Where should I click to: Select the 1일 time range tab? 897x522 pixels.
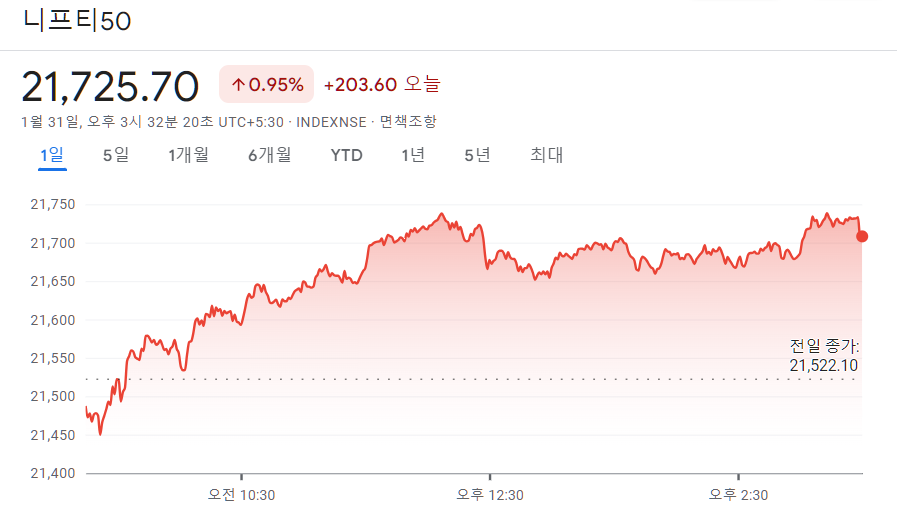(x=52, y=155)
